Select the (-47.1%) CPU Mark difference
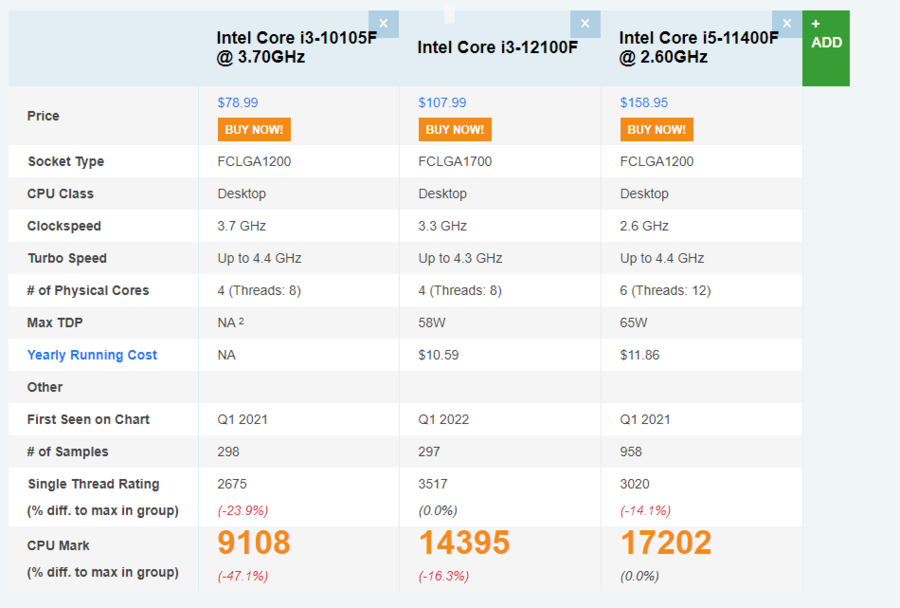Viewport: 900px width, 608px height. click(243, 576)
